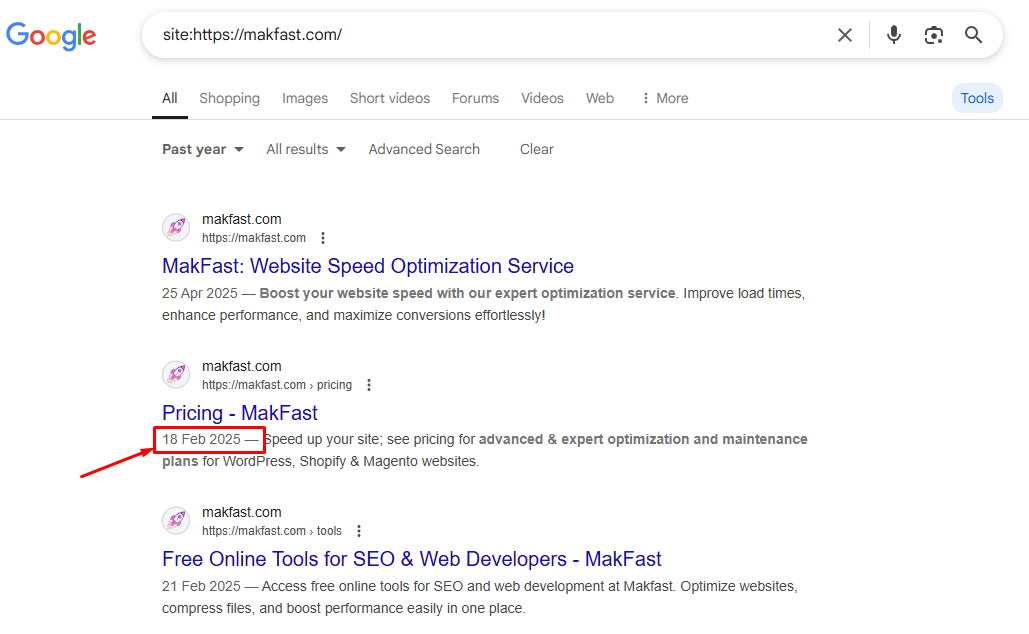1029x634 pixels.
Task: Open Google Lens image search
Action: pos(934,35)
